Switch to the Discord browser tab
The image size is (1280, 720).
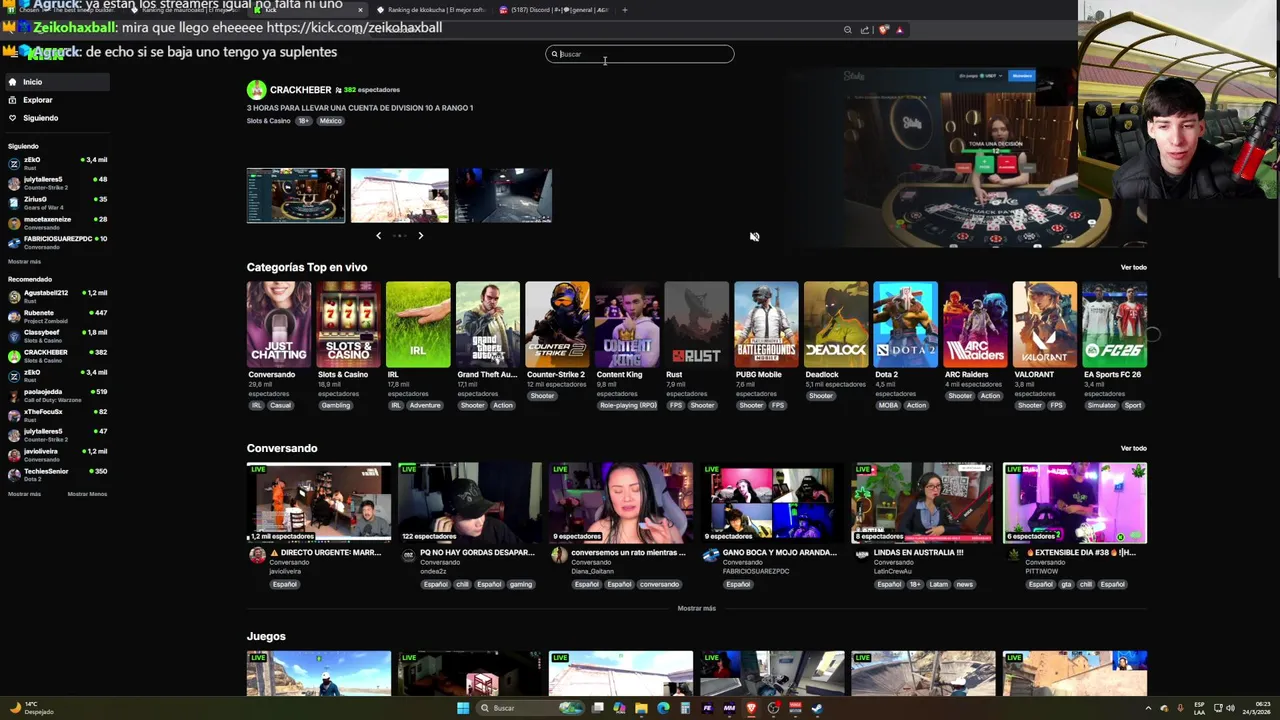(x=553, y=10)
